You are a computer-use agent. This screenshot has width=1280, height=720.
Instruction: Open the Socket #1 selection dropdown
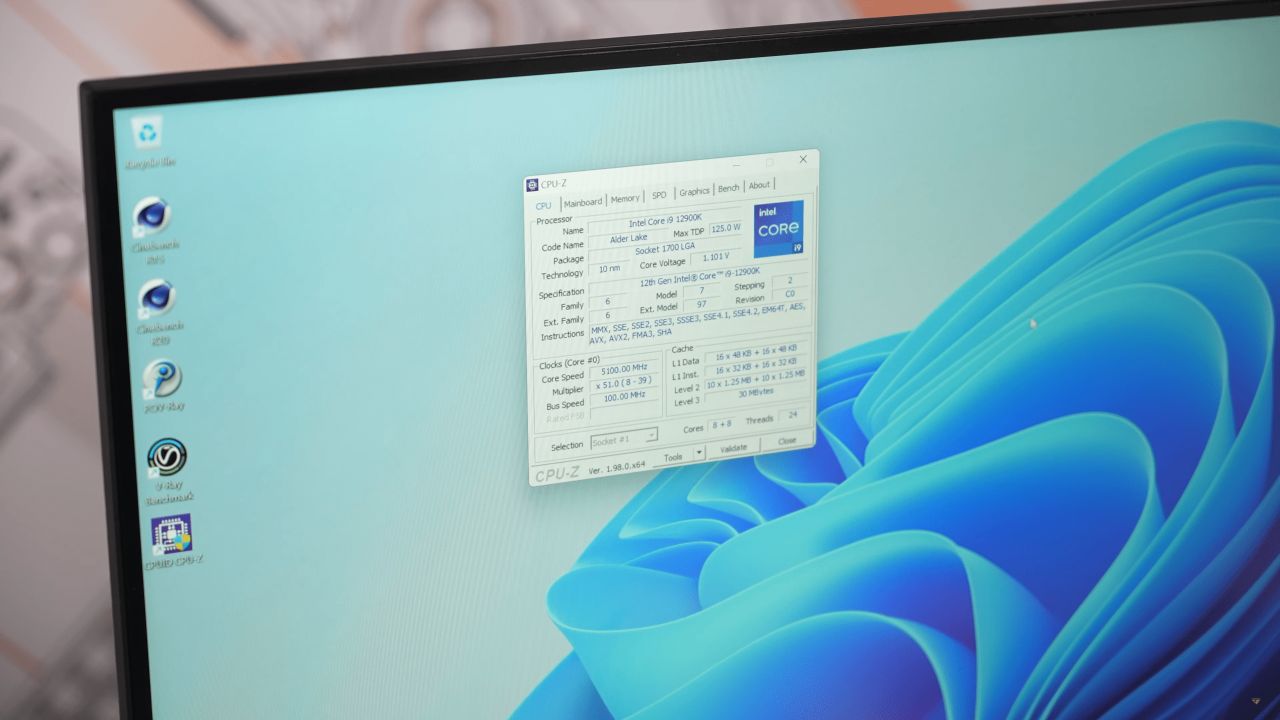pyautogui.click(x=624, y=439)
